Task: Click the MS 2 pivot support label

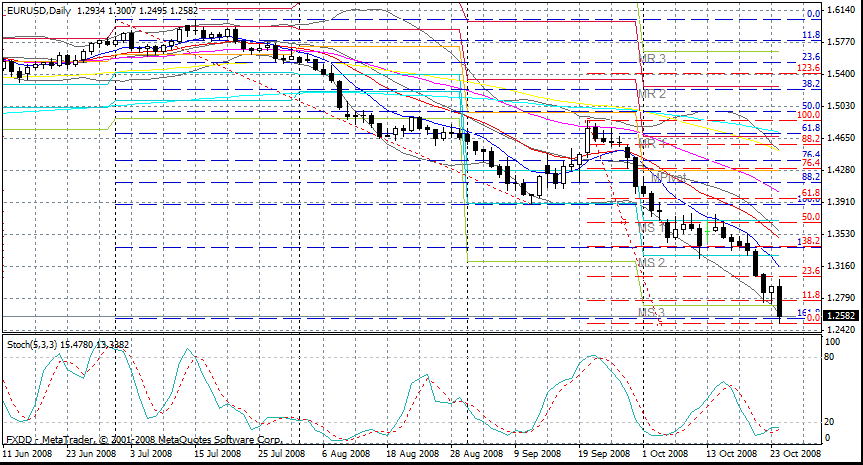Action: (653, 262)
